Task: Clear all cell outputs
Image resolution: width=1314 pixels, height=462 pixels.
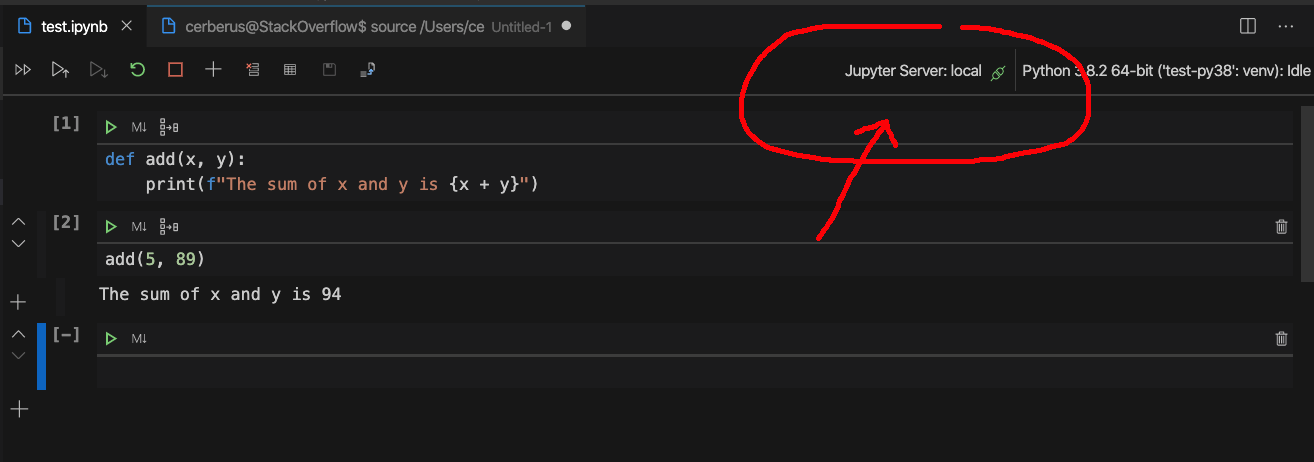Action: point(252,70)
